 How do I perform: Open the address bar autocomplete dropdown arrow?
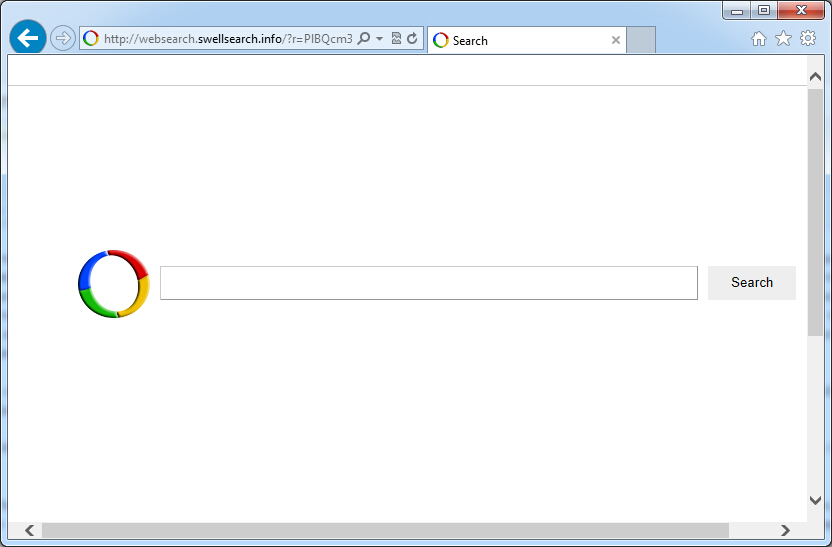[379, 39]
